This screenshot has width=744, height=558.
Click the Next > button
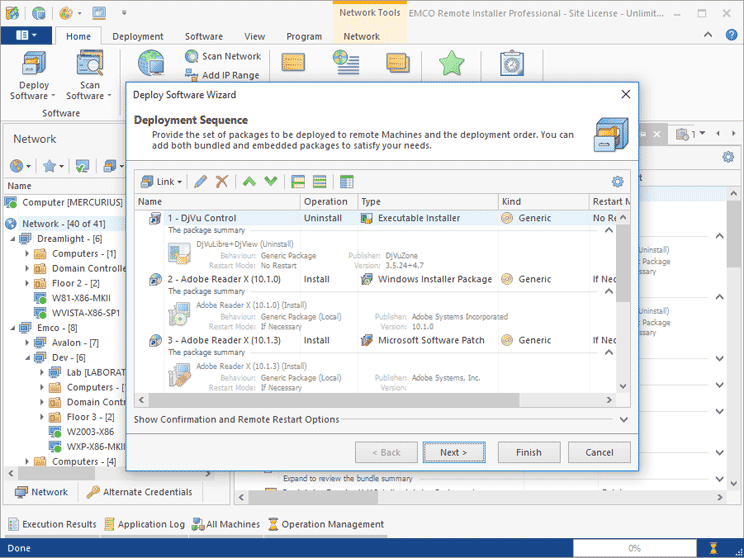pos(453,452)
